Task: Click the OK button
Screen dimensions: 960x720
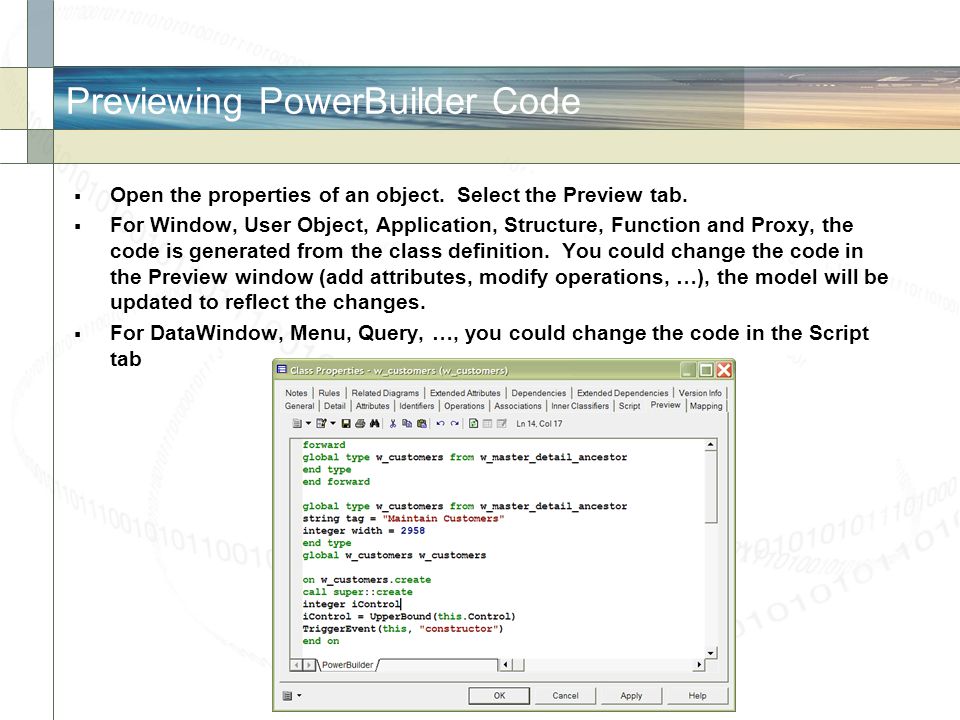Action: 499,696
